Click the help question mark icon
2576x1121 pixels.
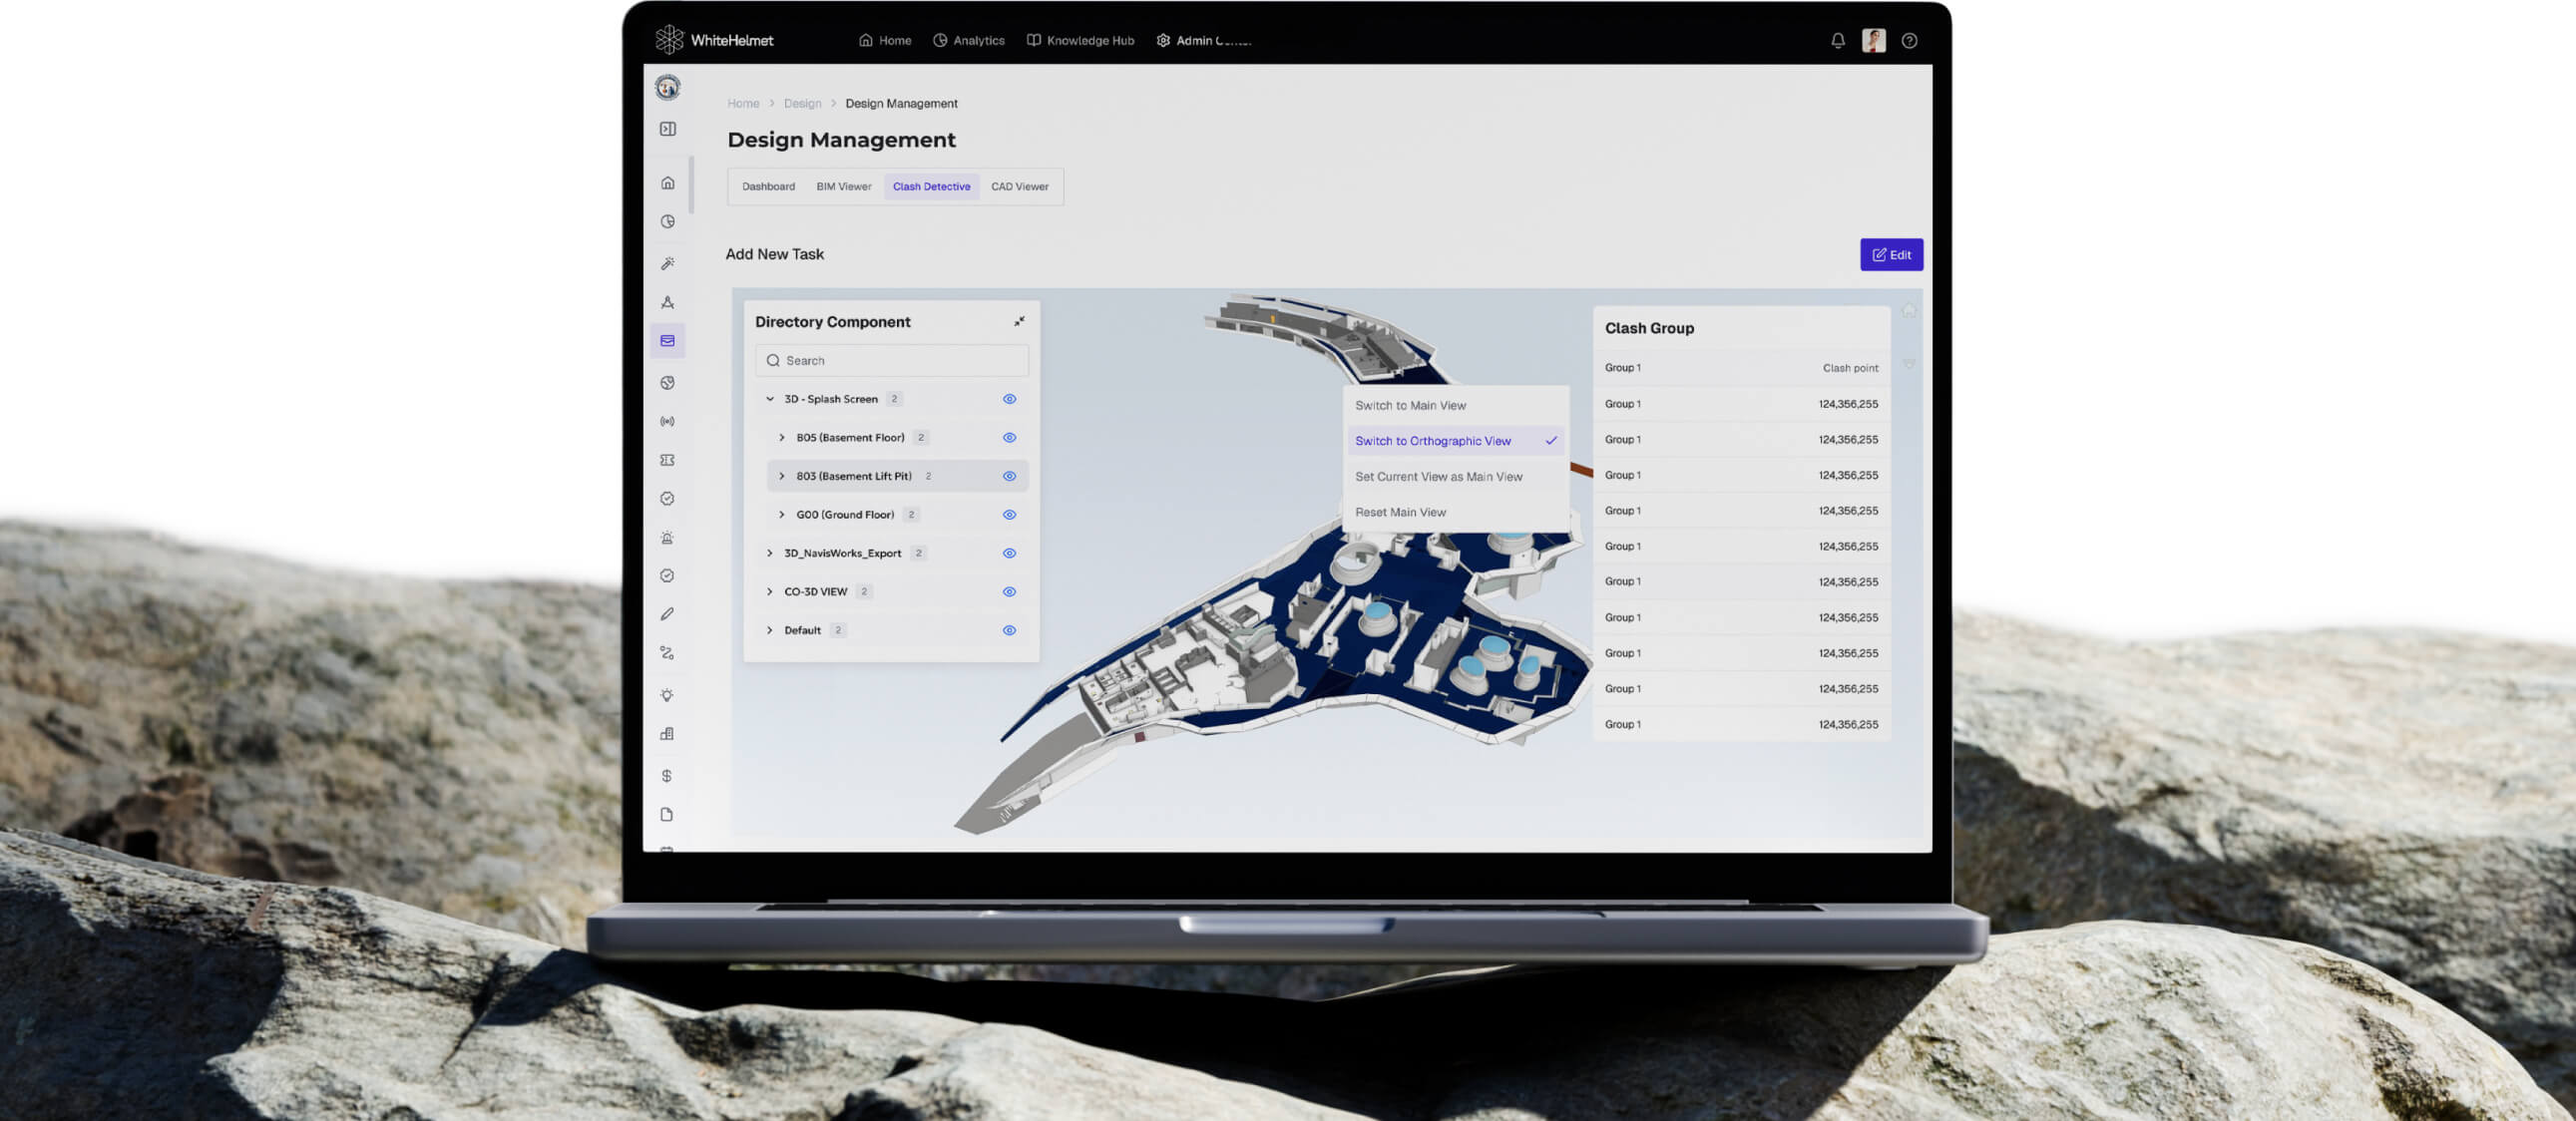tap(1909, 41)
